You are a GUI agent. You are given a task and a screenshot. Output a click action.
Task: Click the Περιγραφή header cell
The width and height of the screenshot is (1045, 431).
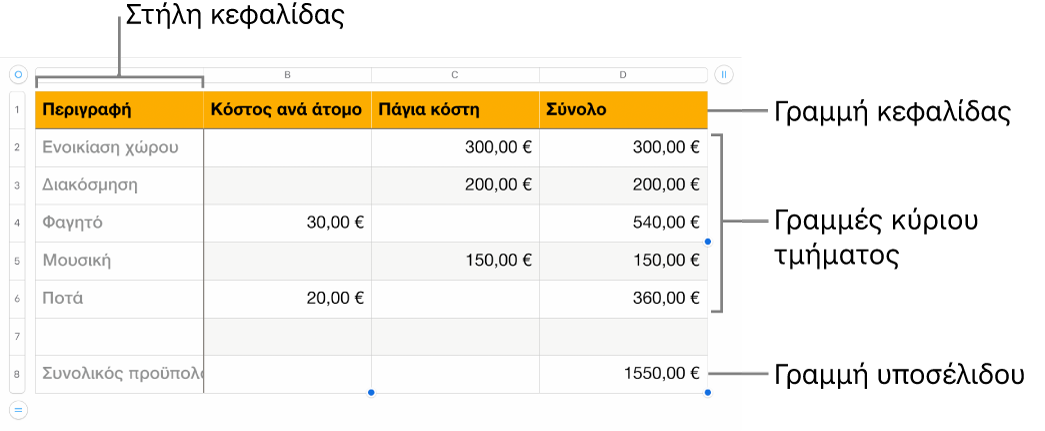pyautogui.click(x=119, y=110)
